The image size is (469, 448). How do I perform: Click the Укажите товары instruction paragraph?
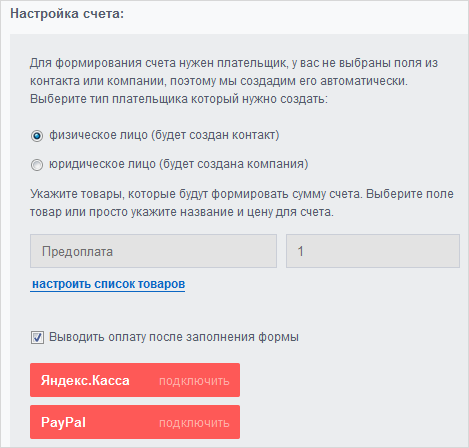(242, 203)
